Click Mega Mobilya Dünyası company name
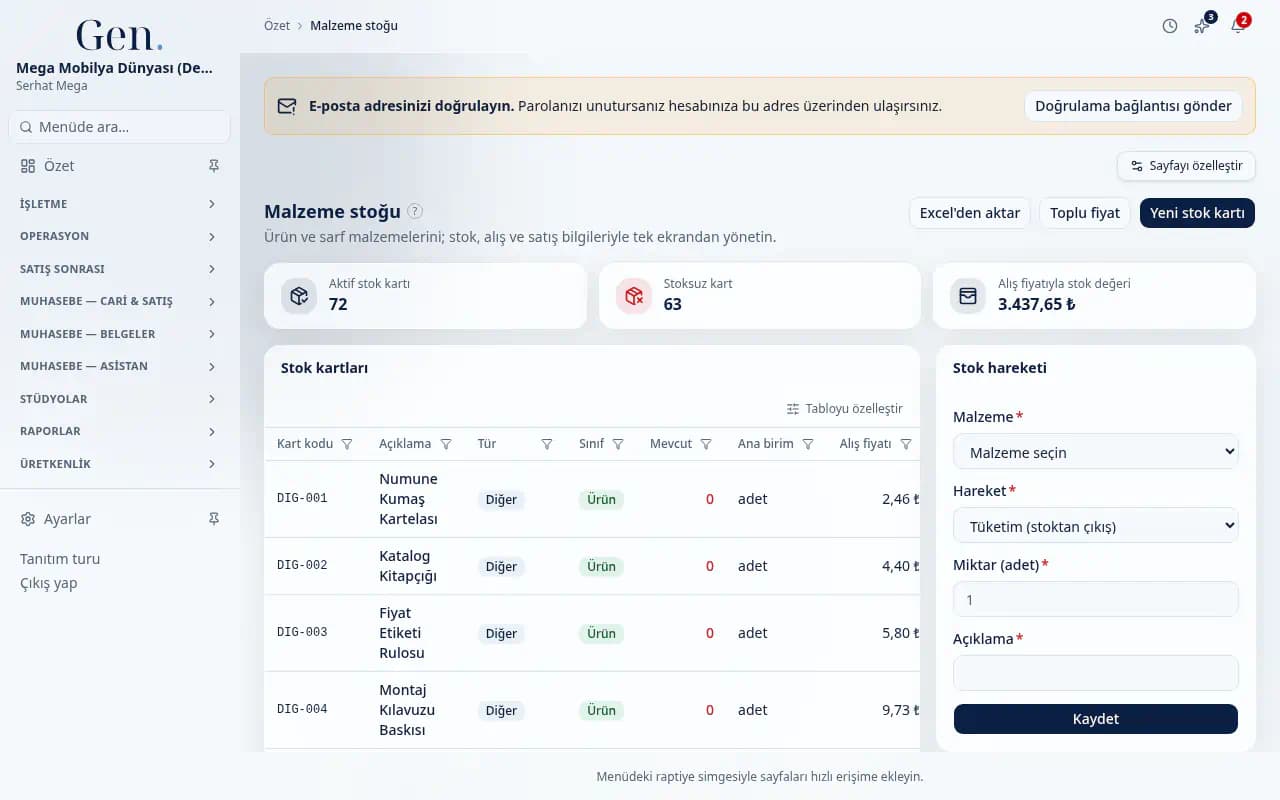The height and width of the screenshot is (800, 1280). point(114,68)
